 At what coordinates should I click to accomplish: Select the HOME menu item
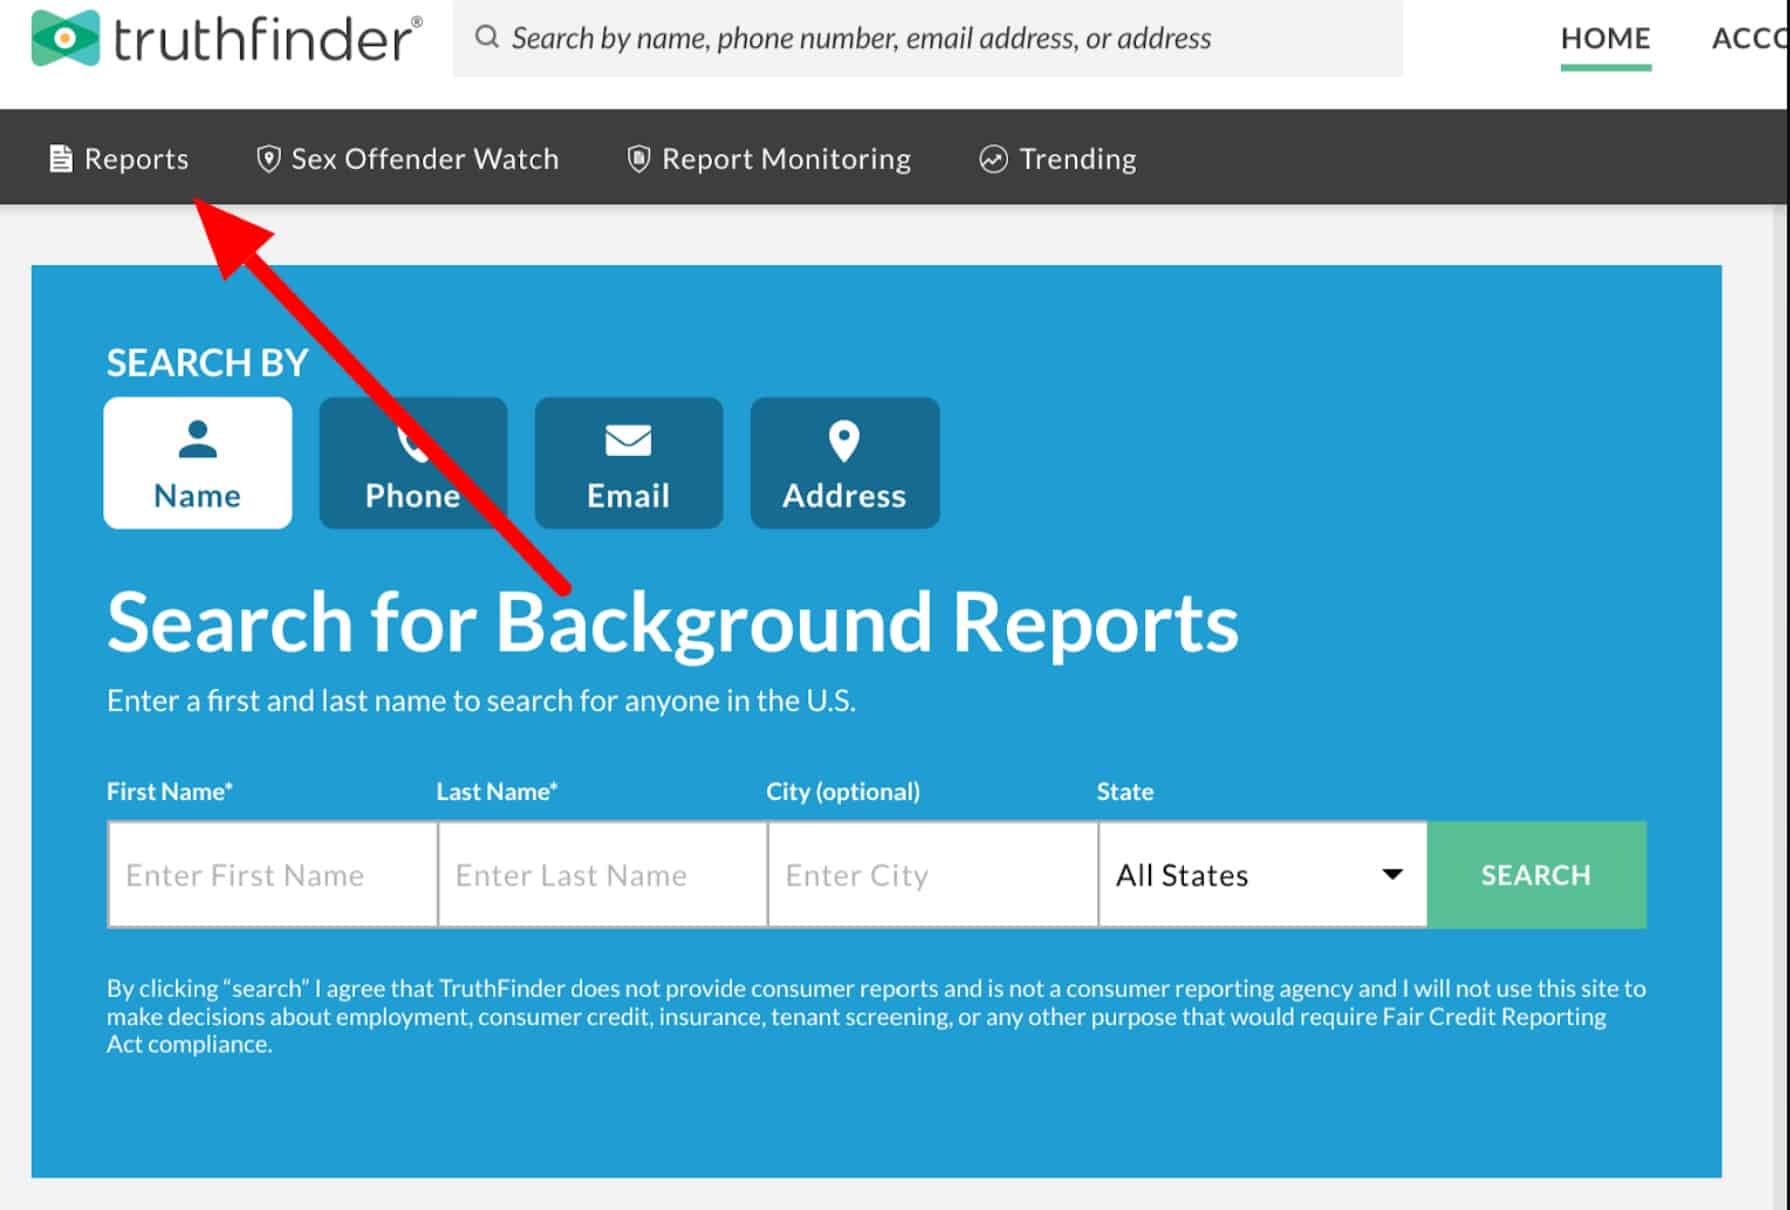pyautogui.click(x=1604, y=38)
